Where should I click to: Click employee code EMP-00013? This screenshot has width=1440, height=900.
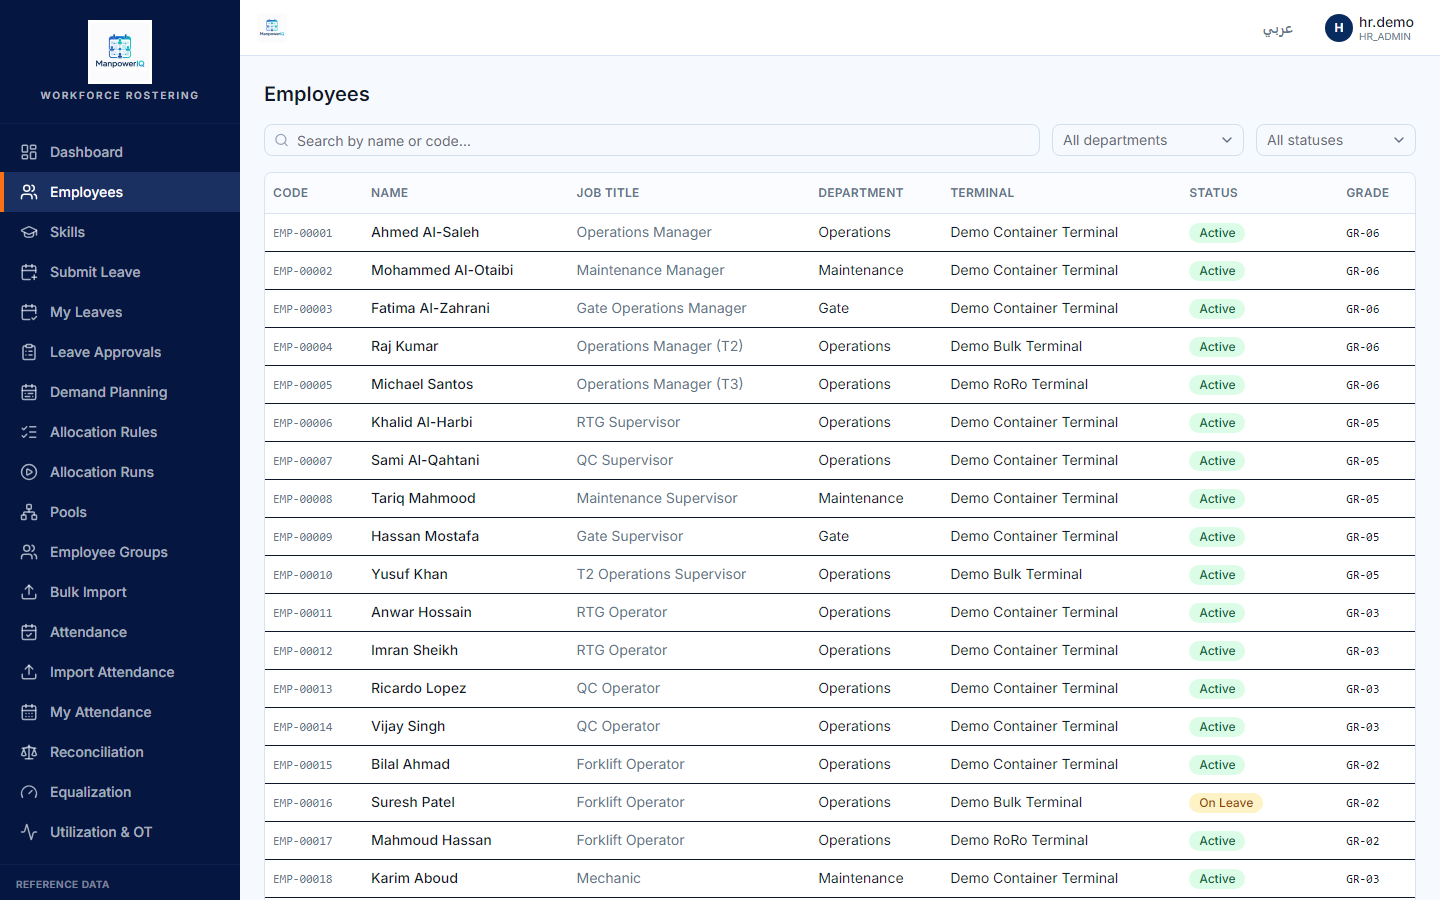click(302, 689)
